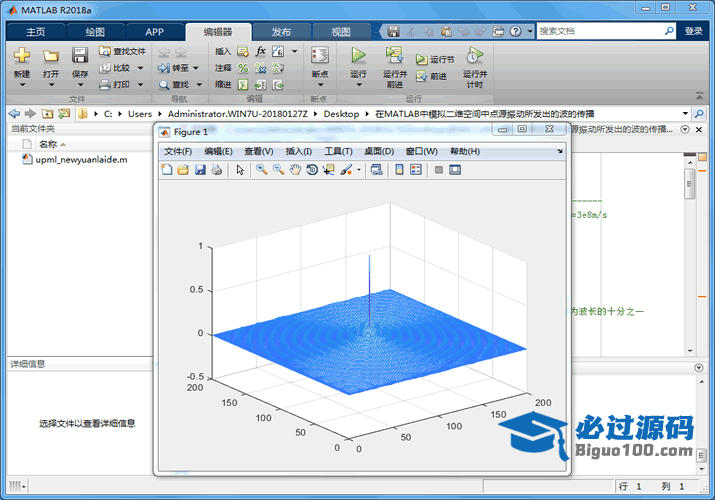Open the dropdown arrow beside 打印

pos(140,84)
